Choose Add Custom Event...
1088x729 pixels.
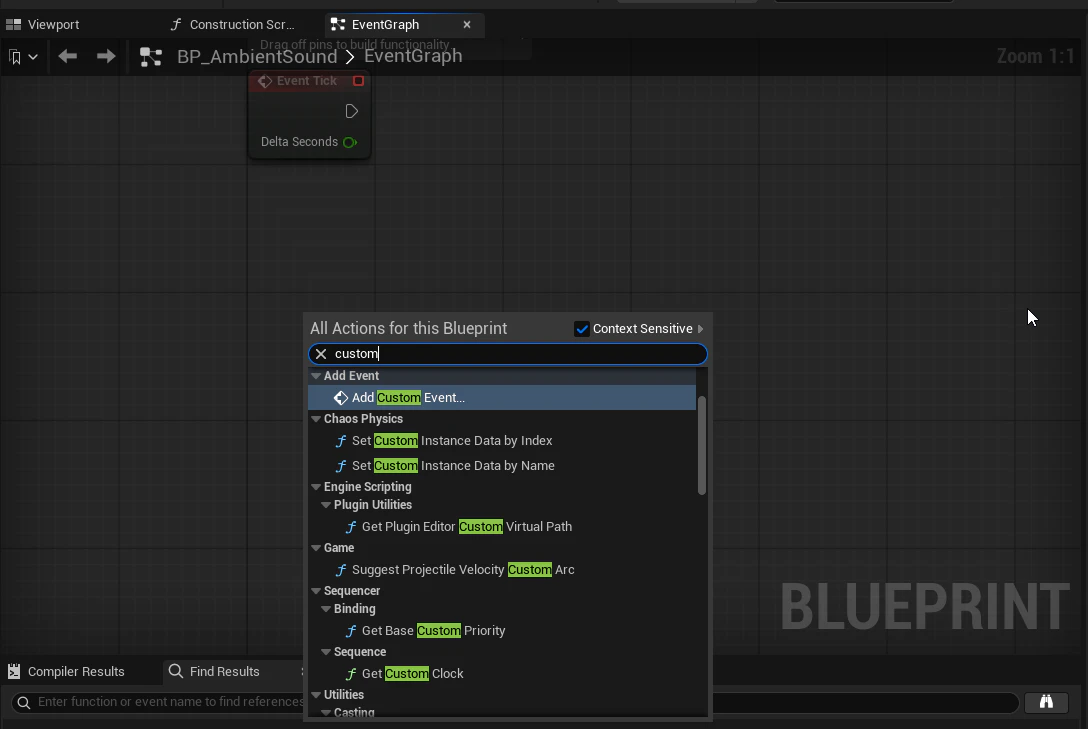click(502, 397)
